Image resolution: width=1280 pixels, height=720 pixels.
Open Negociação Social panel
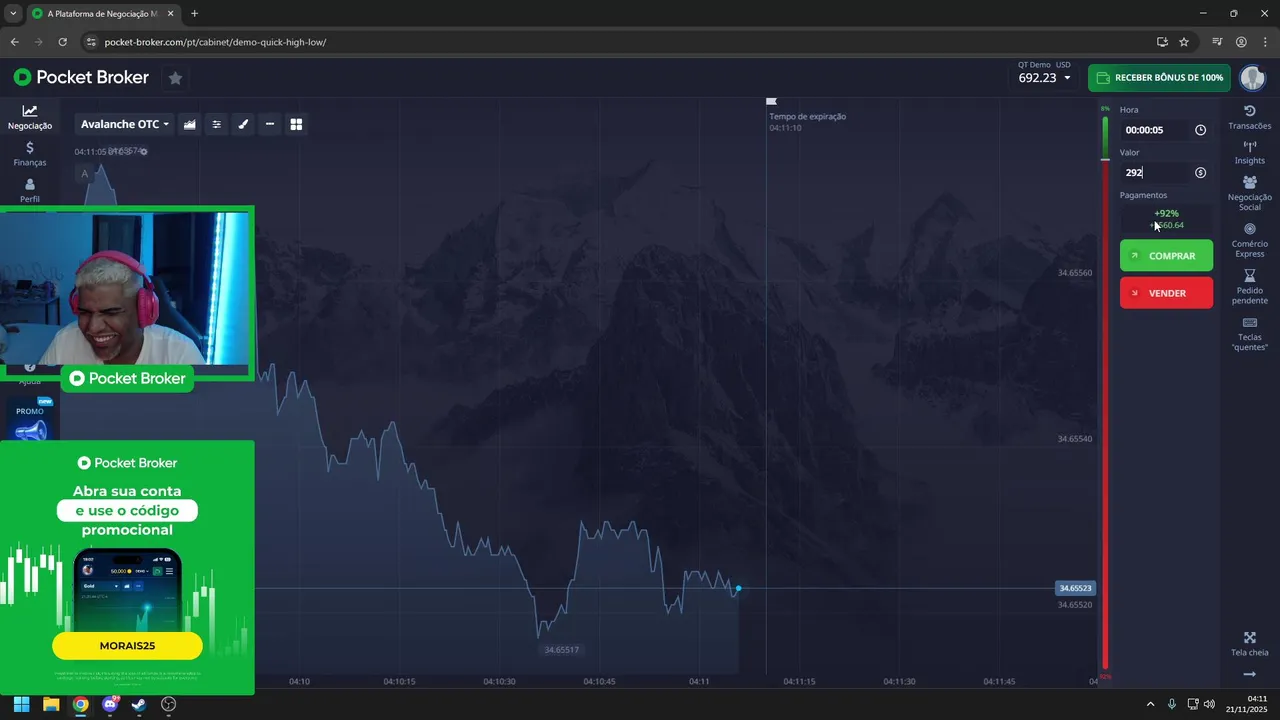tap(1249, 193)
